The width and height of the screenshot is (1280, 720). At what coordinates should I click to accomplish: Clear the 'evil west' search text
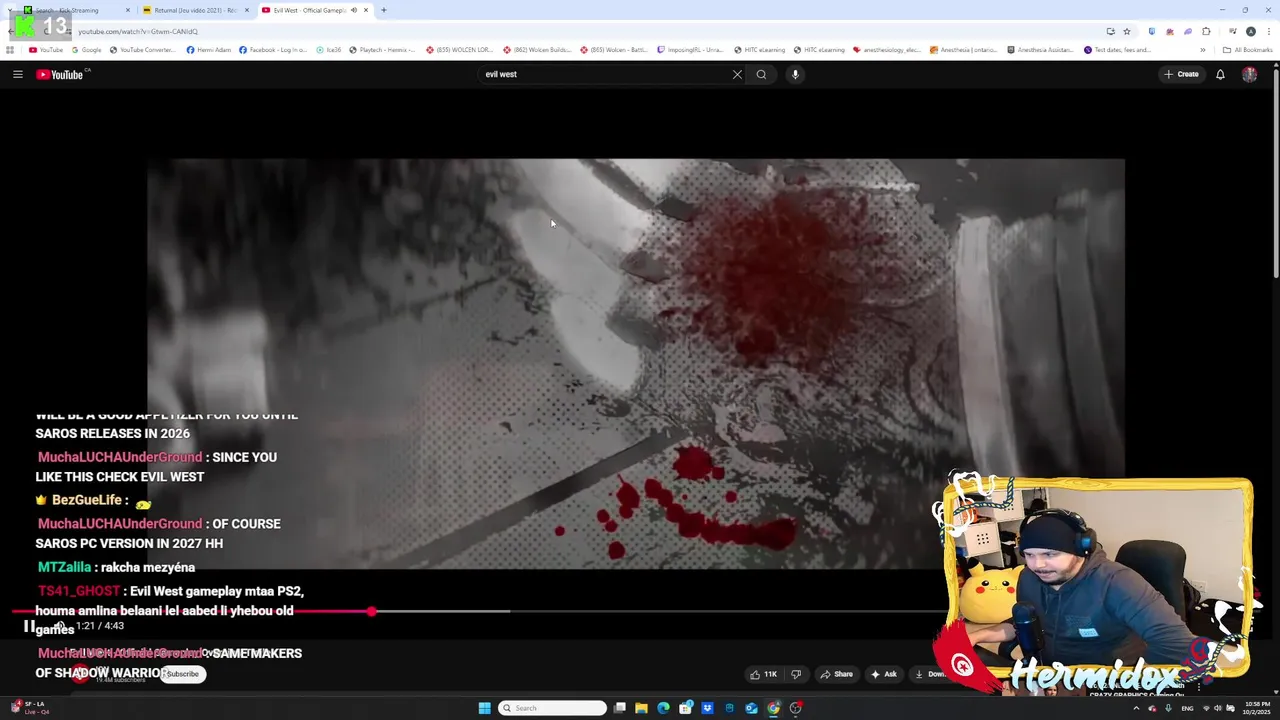coord(737,74)
